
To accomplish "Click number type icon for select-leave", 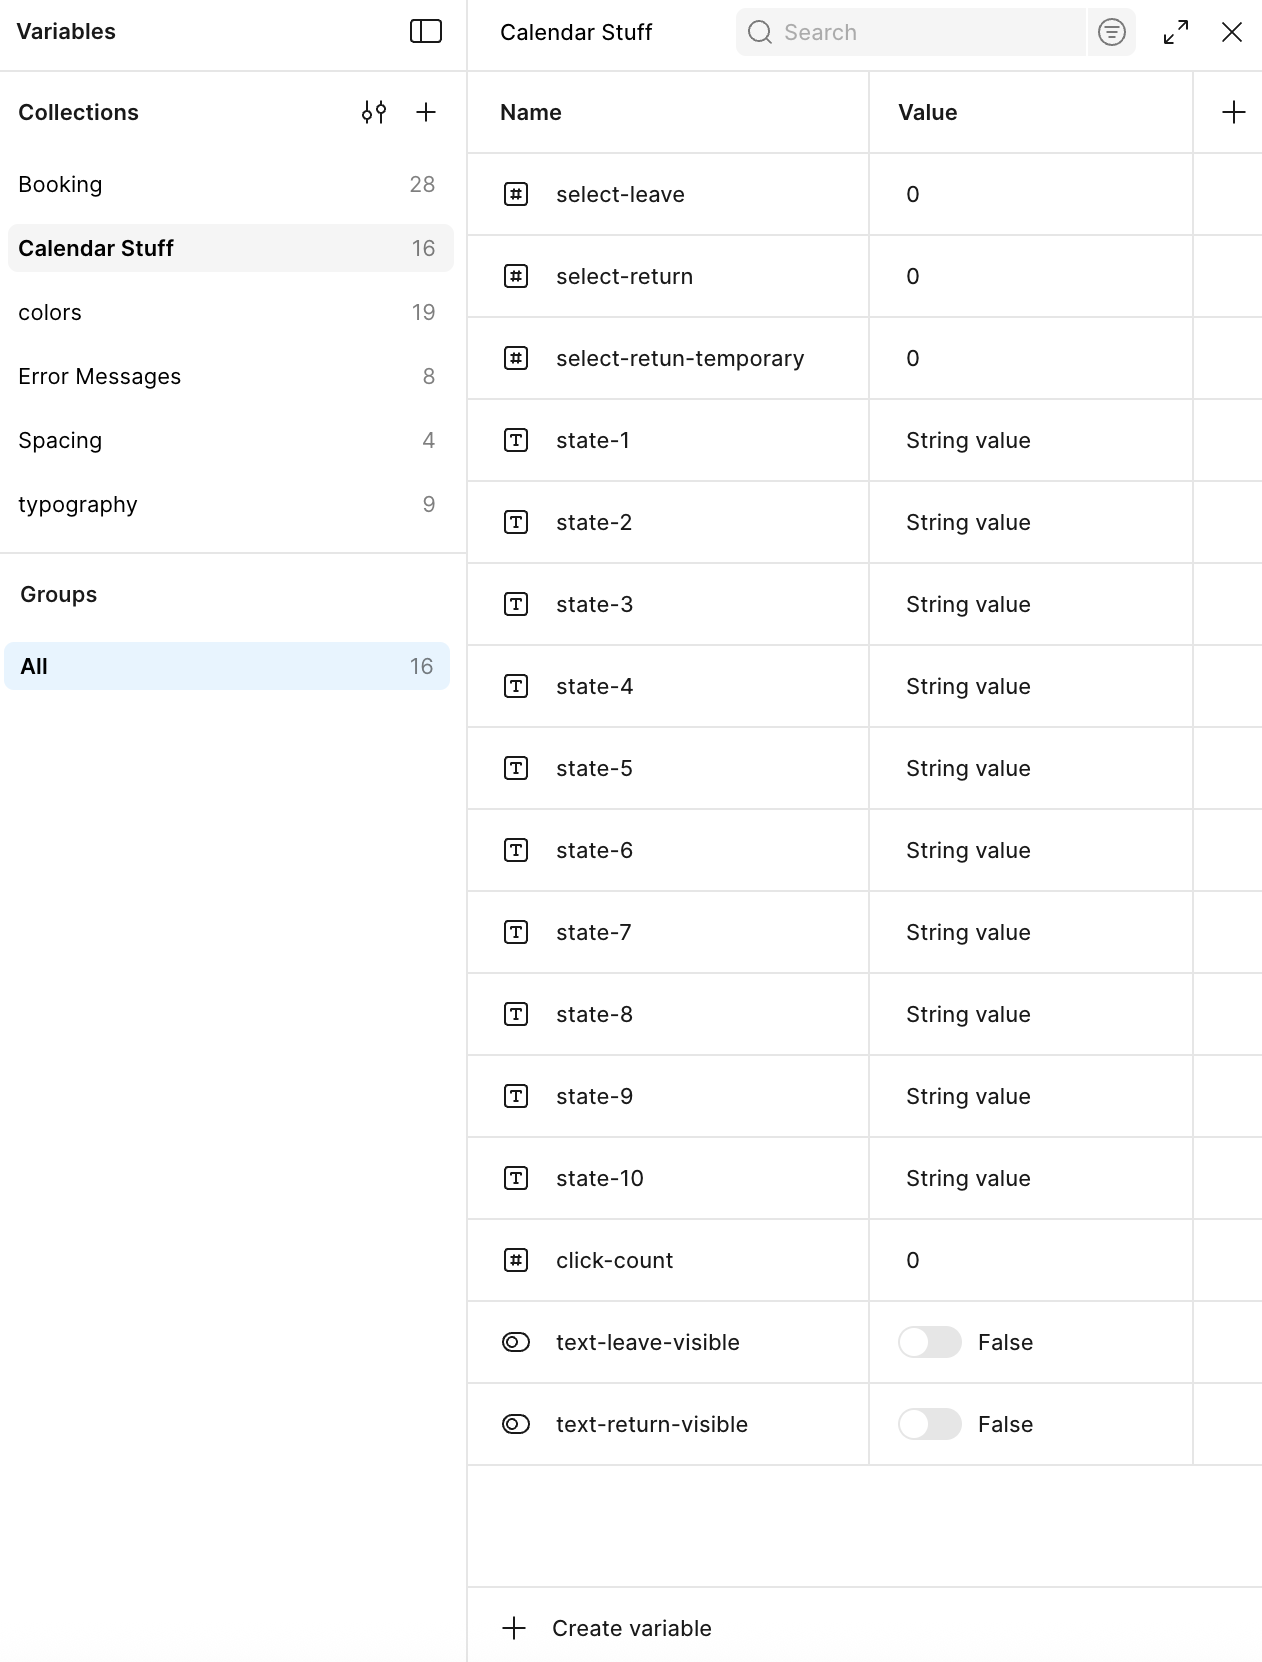I will 516,194.
